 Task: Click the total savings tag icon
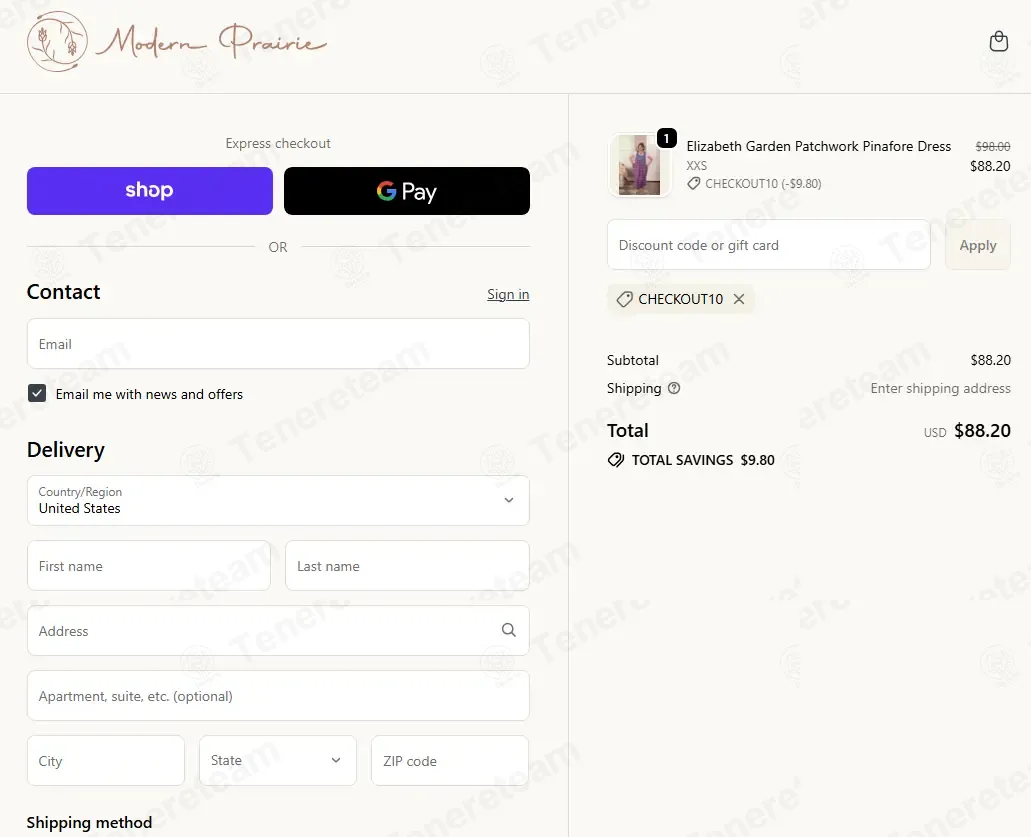616,460
